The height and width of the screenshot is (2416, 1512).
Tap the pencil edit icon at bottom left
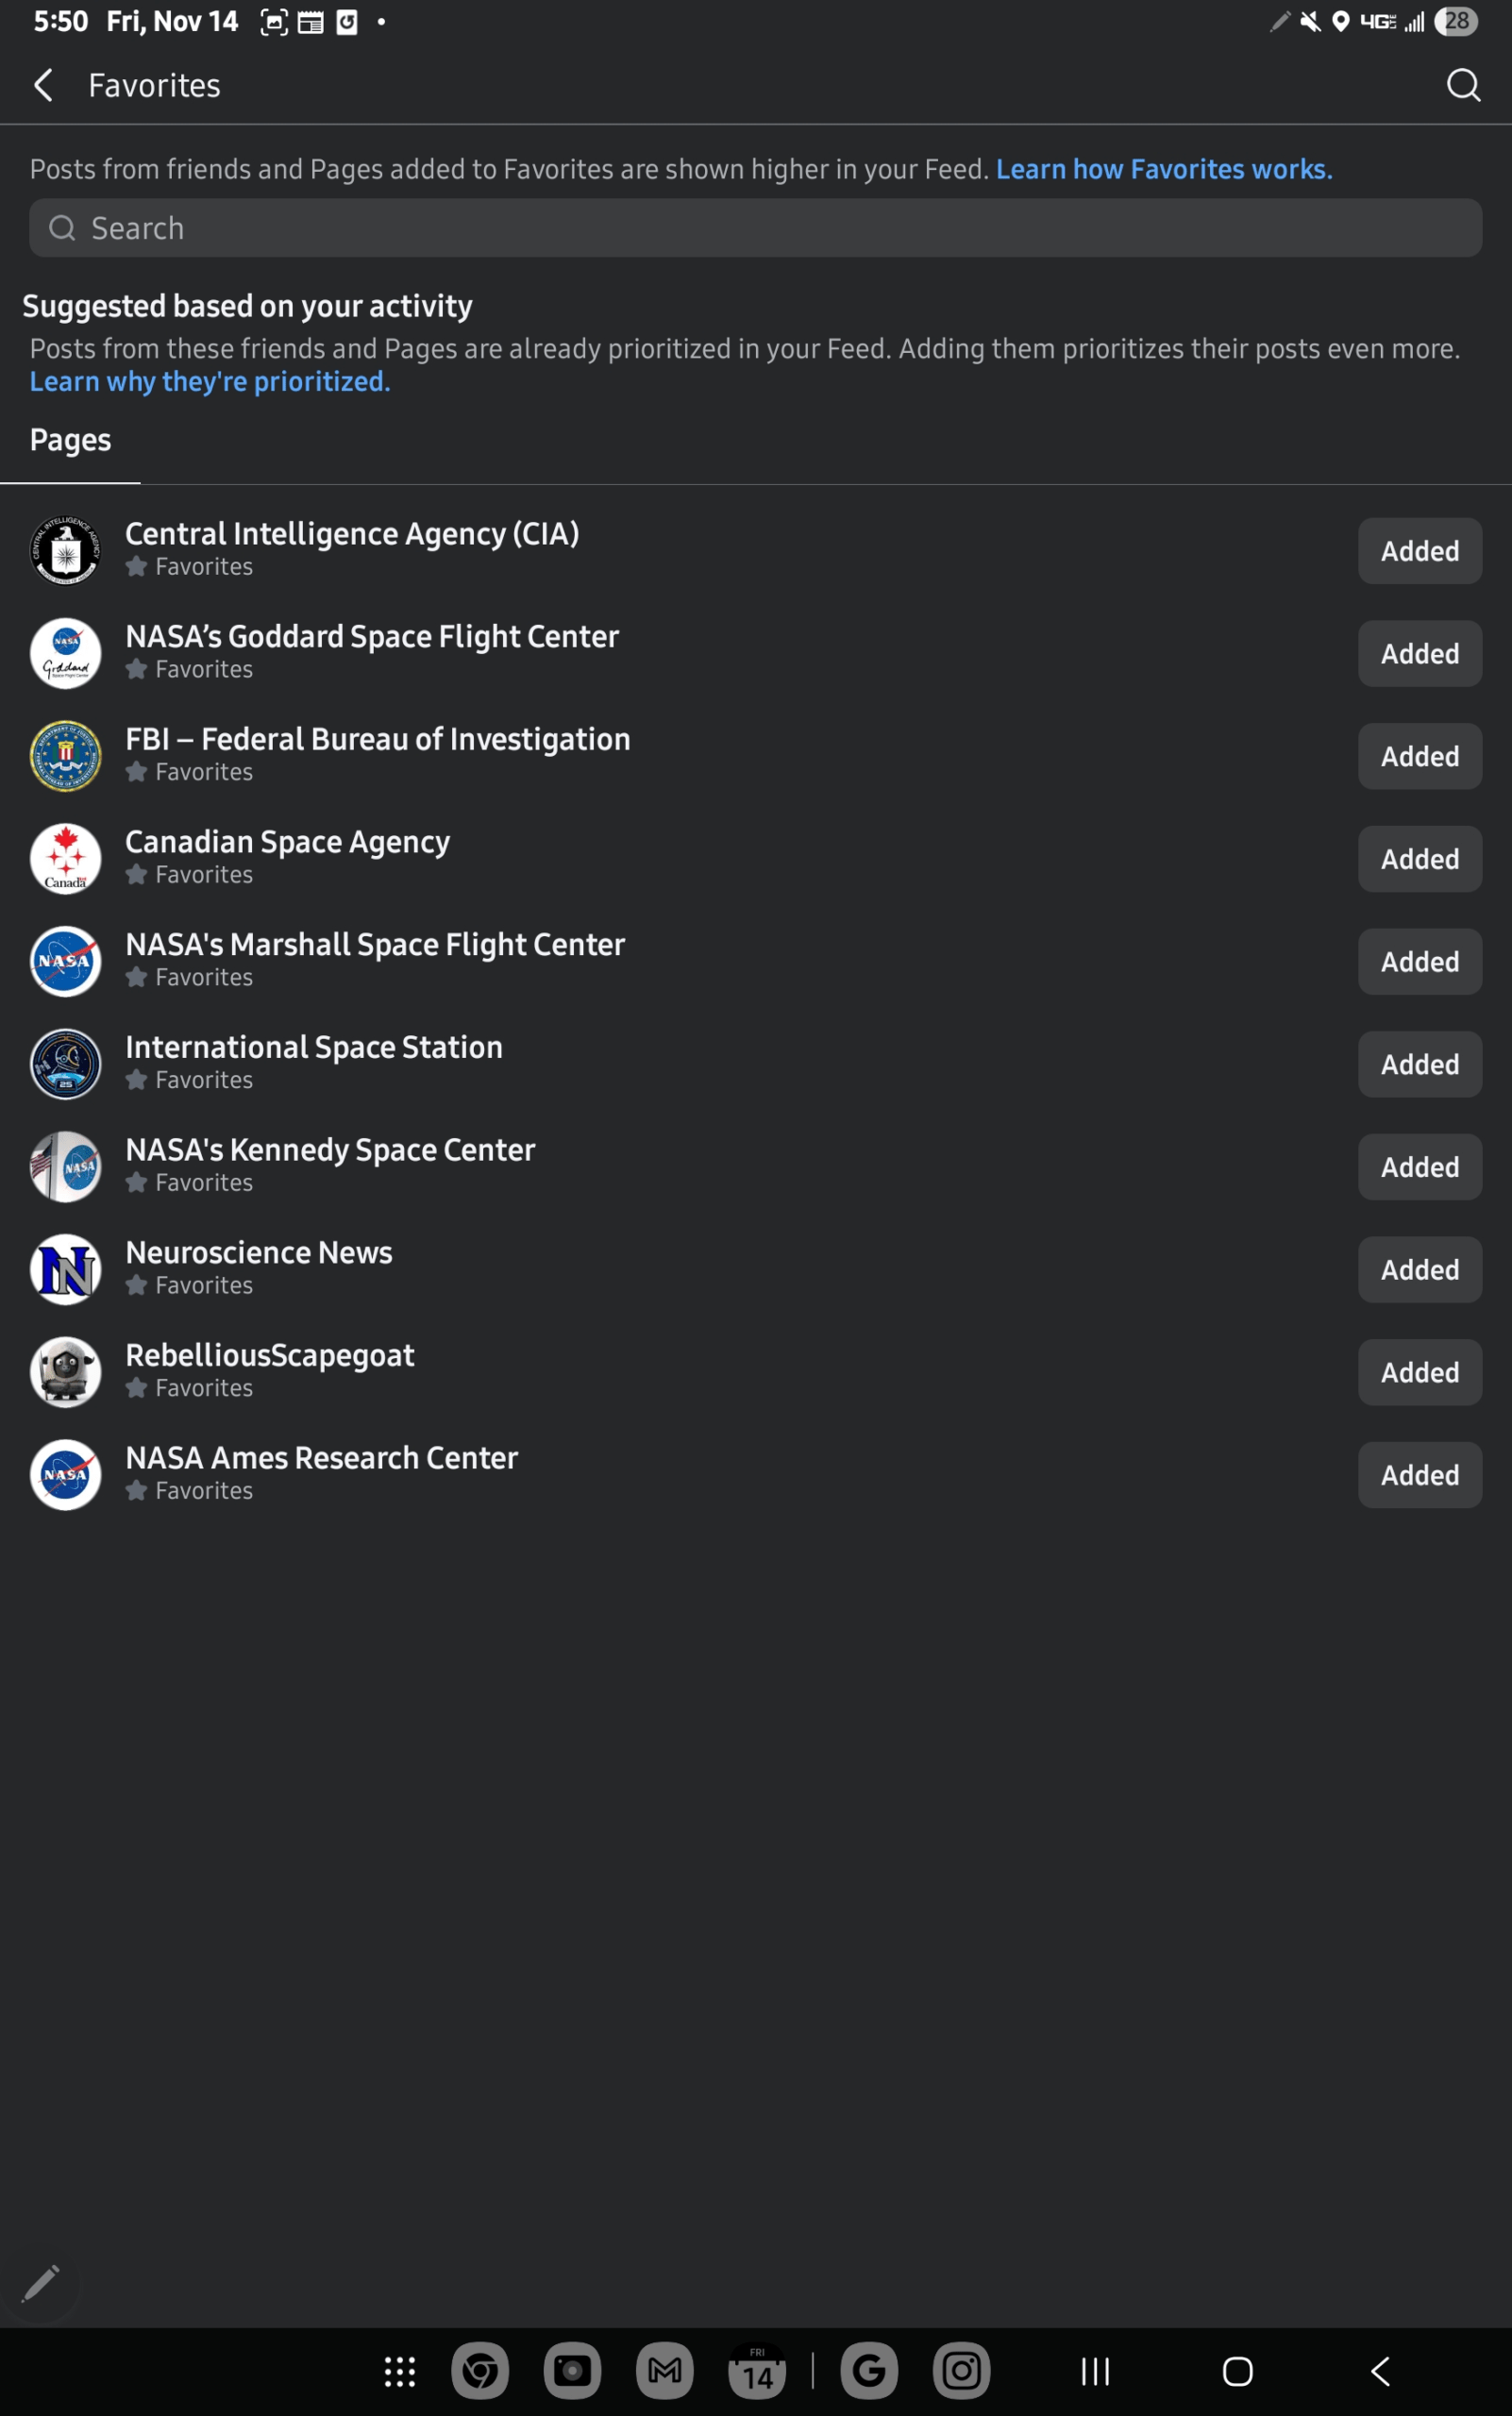(41, 2284)
